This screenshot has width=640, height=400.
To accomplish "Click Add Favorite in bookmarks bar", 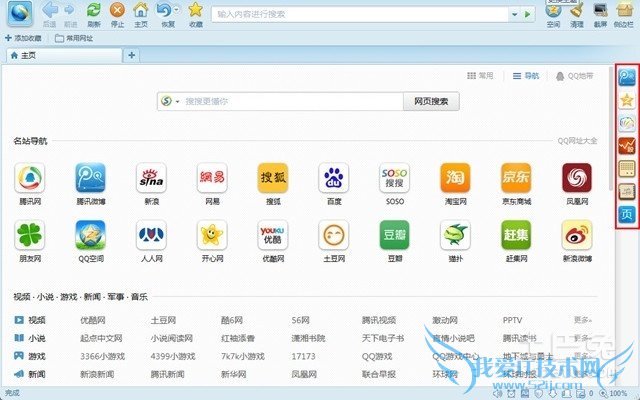I will (x=23, y=38).
